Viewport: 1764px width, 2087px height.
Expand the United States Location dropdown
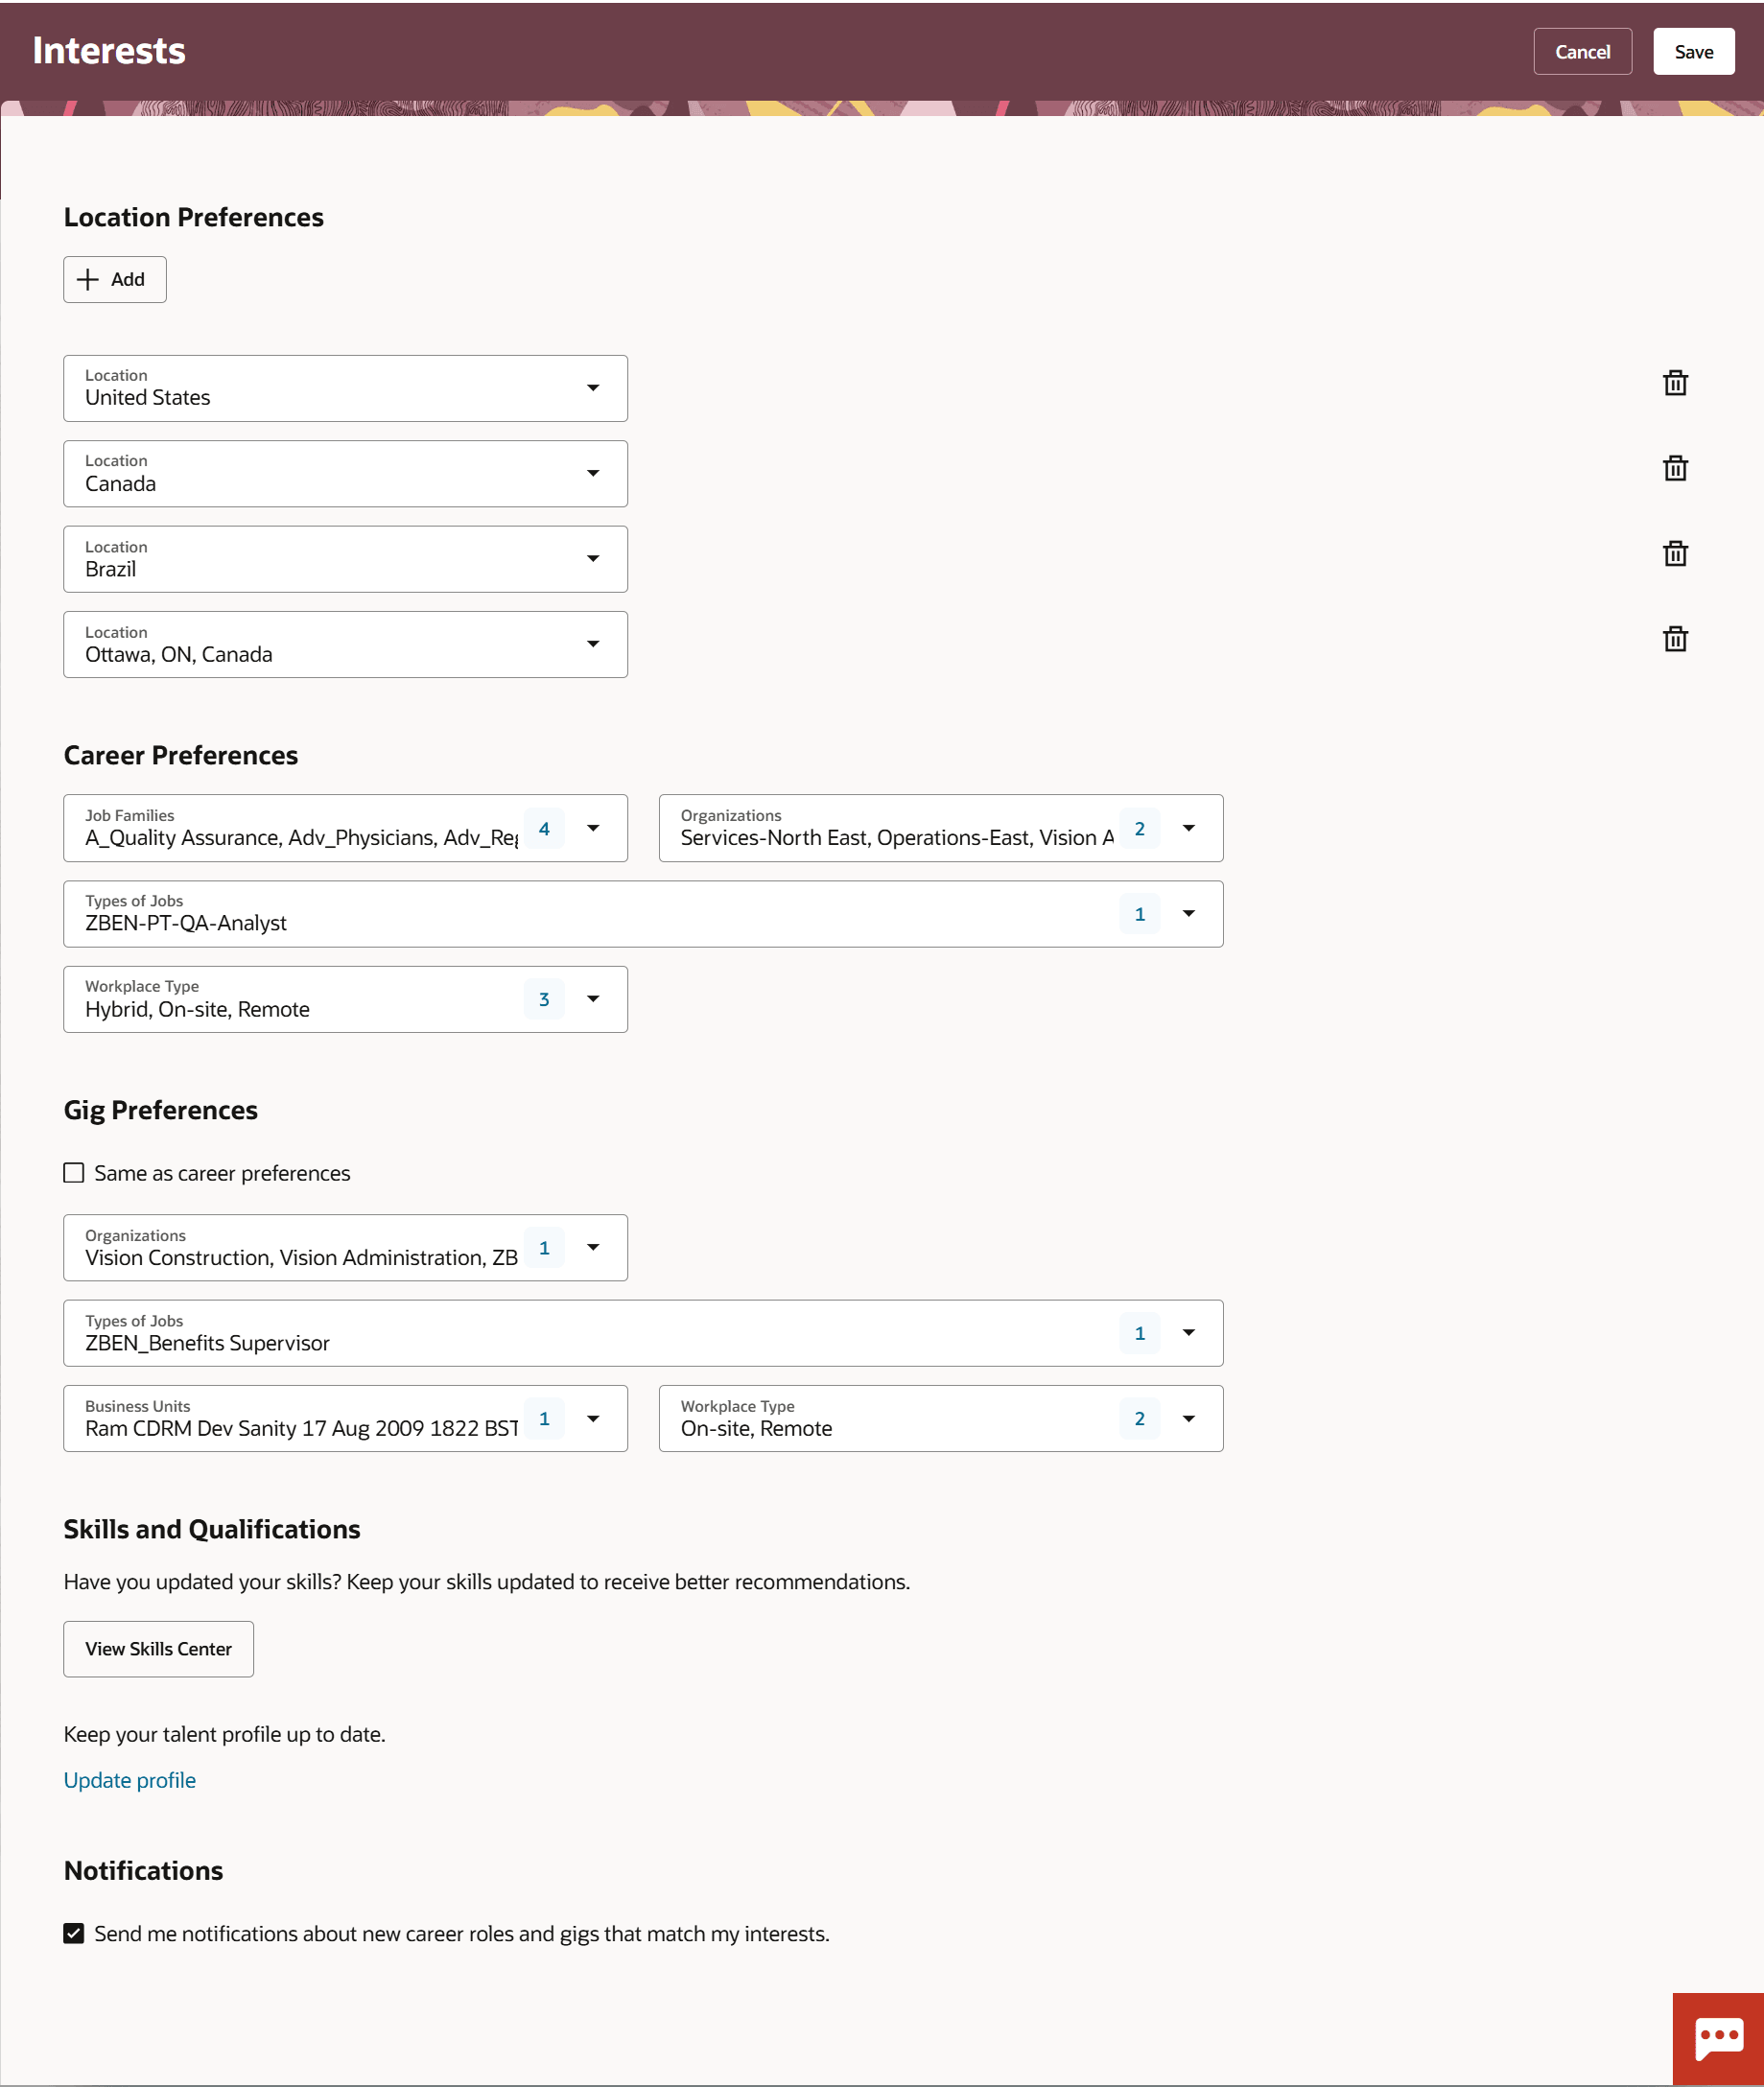click(593, 388)
